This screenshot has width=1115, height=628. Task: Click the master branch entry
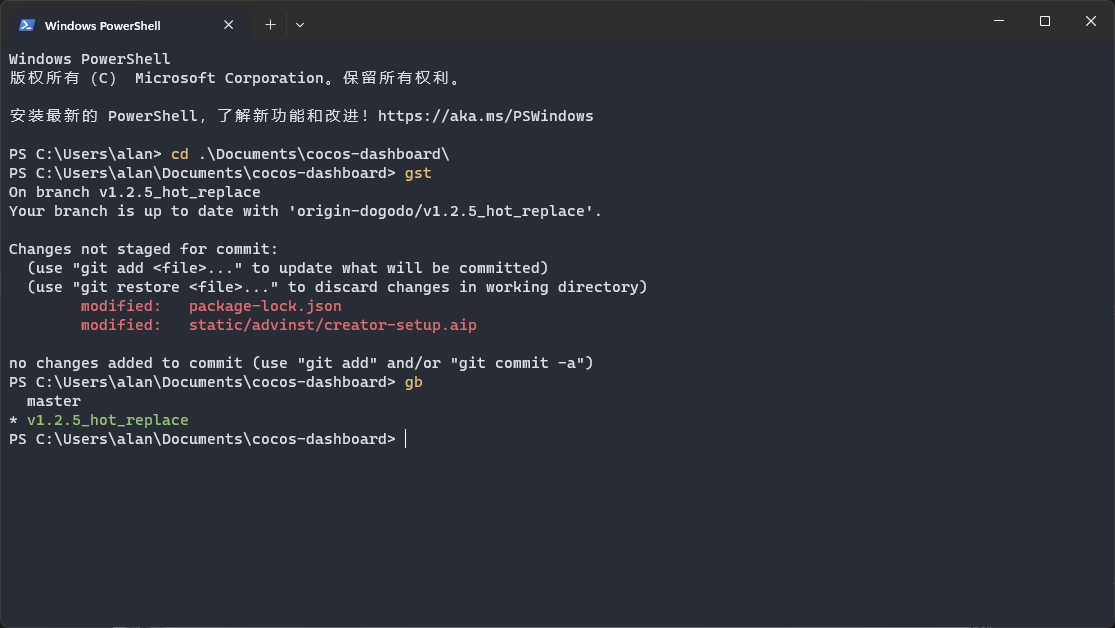(53, 401)
